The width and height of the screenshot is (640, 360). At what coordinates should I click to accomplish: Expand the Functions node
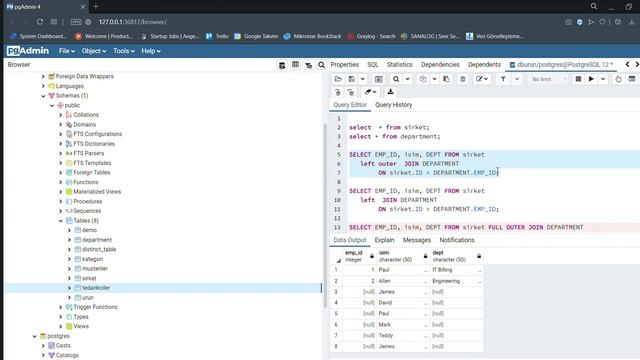click(x=60, y=182)
